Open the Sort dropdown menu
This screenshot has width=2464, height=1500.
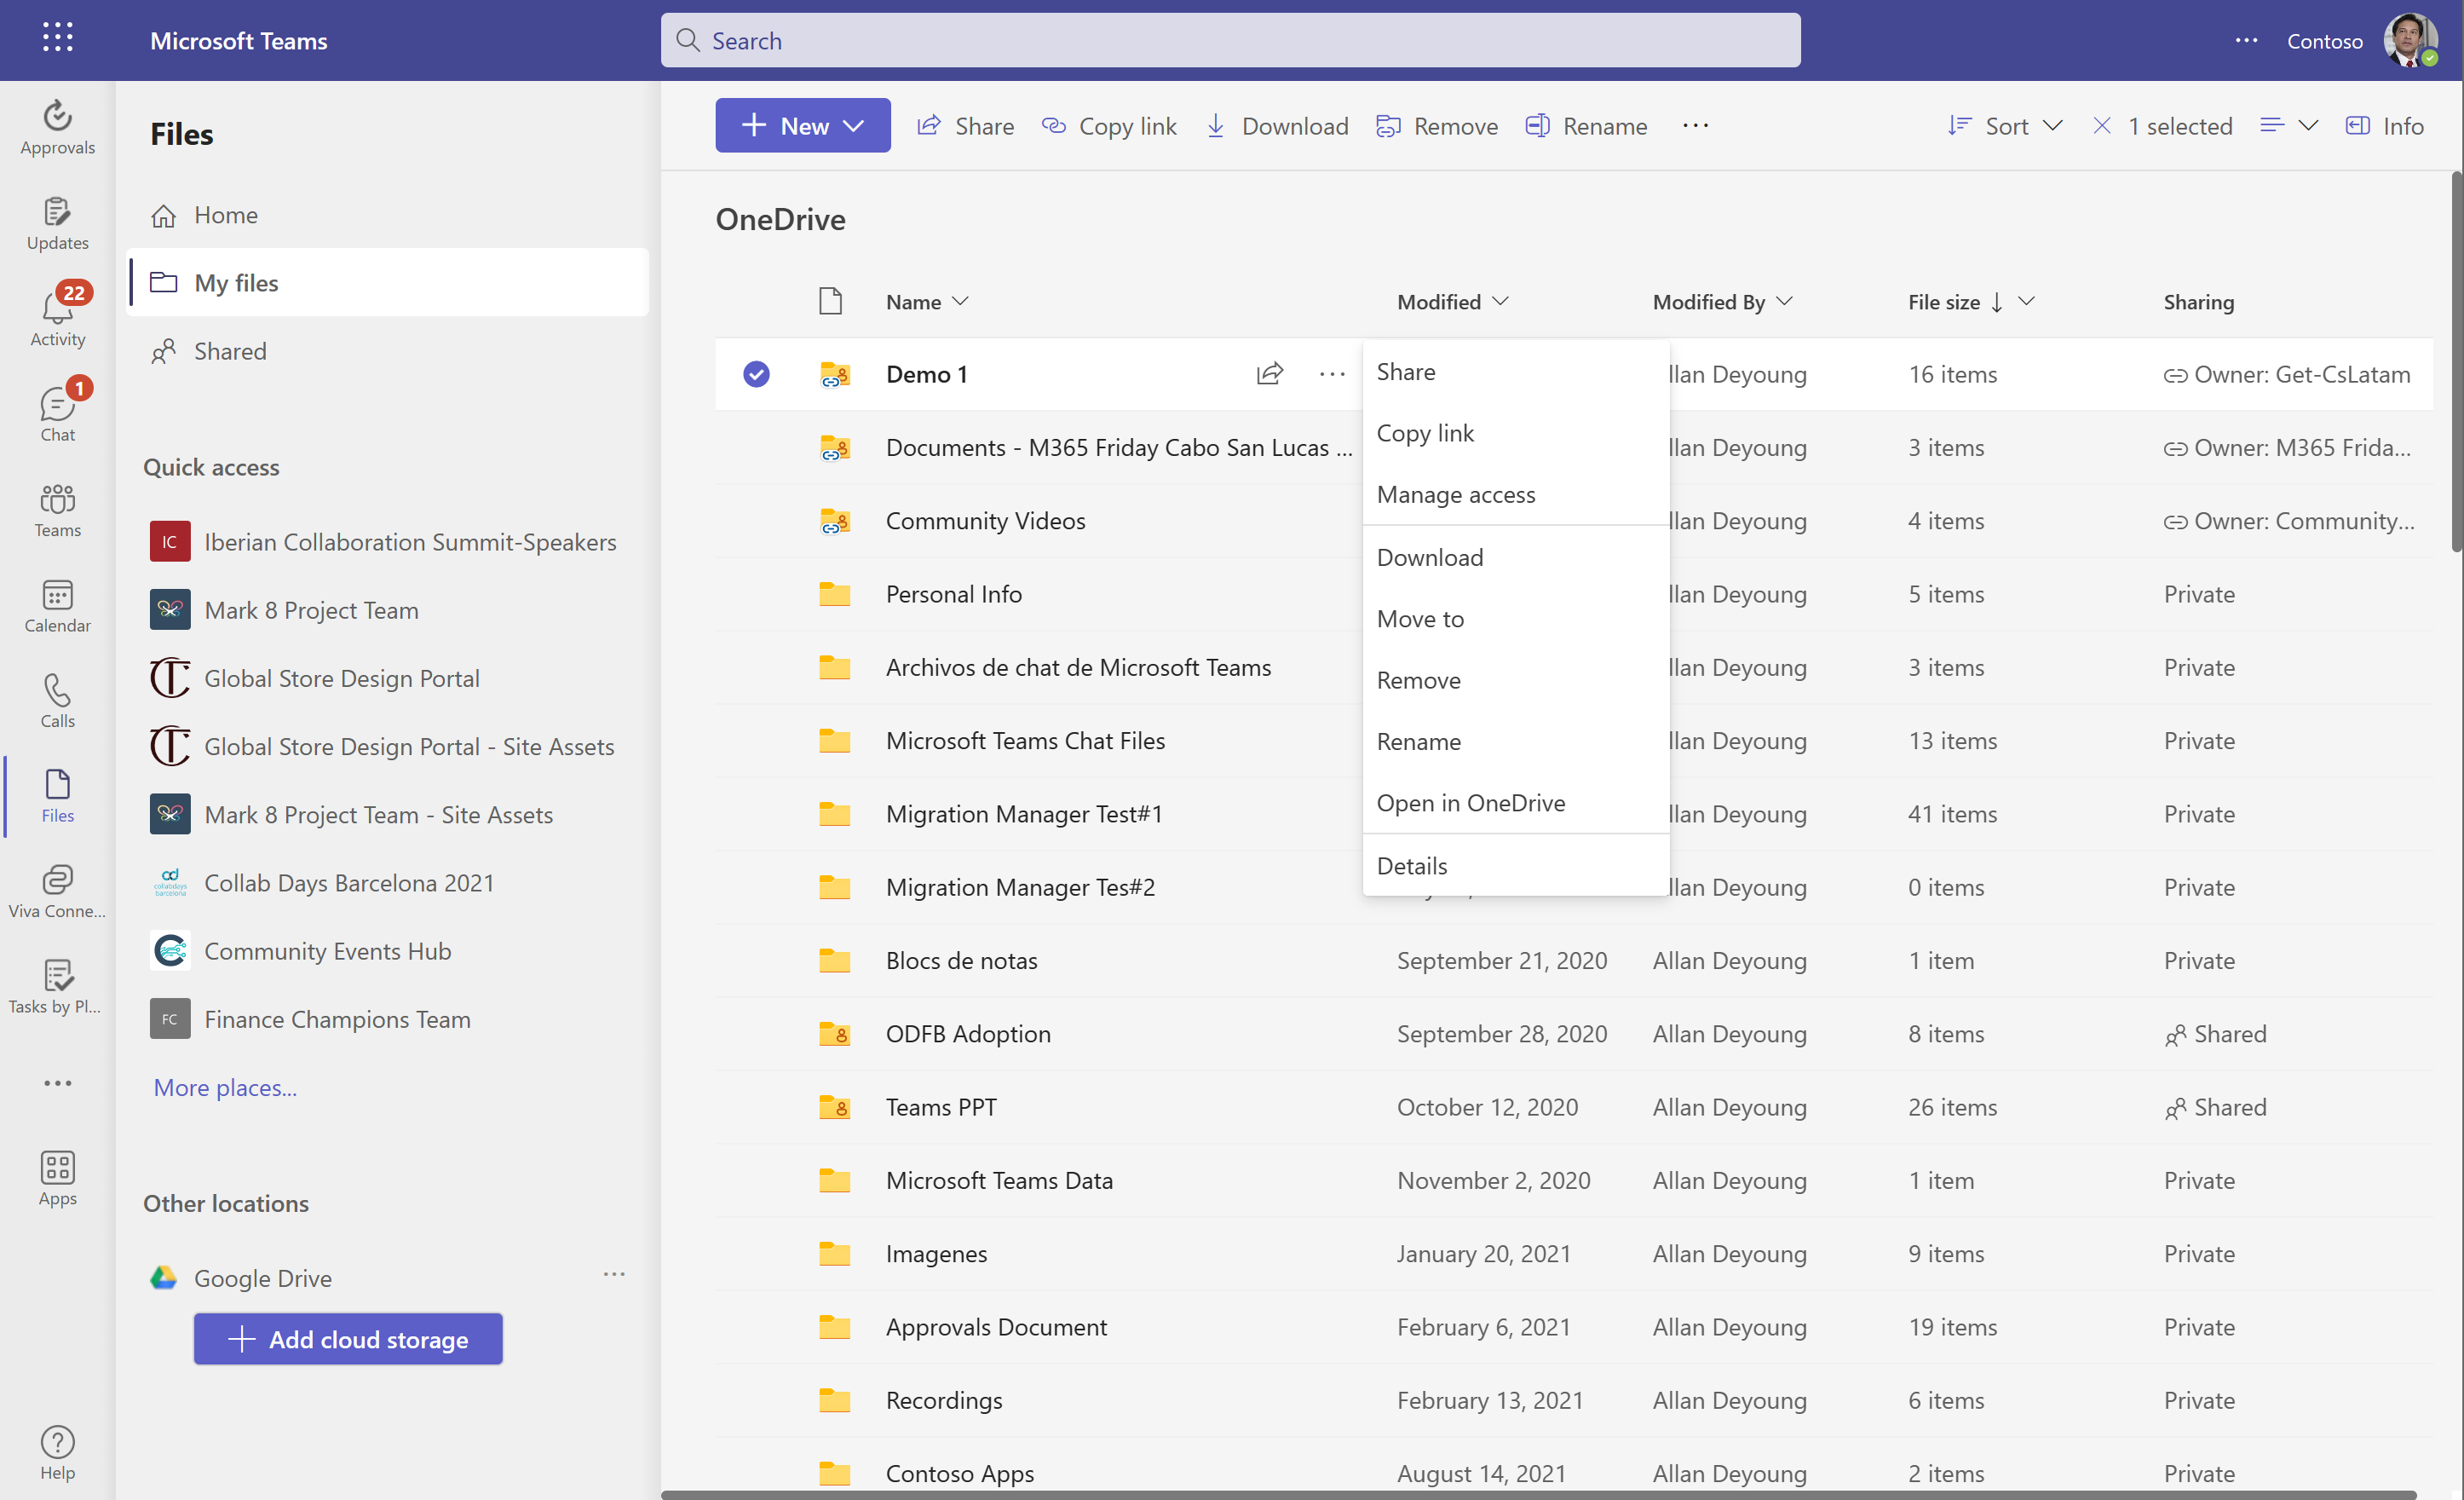click(x=2005, y=126)
